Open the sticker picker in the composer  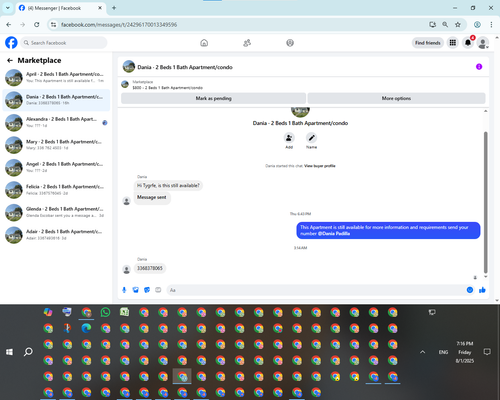tap(147, 290)
